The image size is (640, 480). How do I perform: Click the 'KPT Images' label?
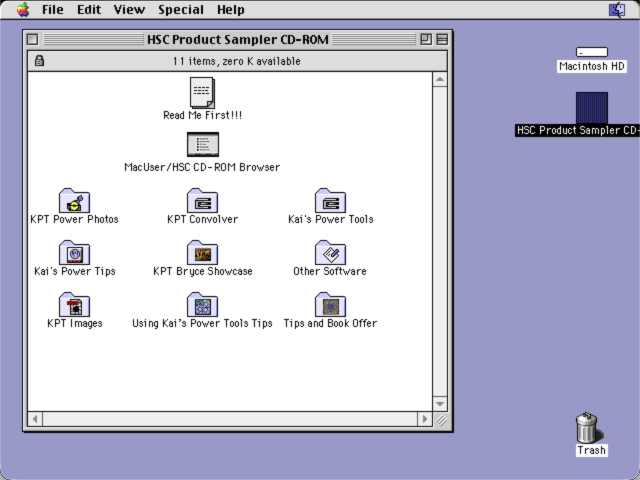(75, 323)
